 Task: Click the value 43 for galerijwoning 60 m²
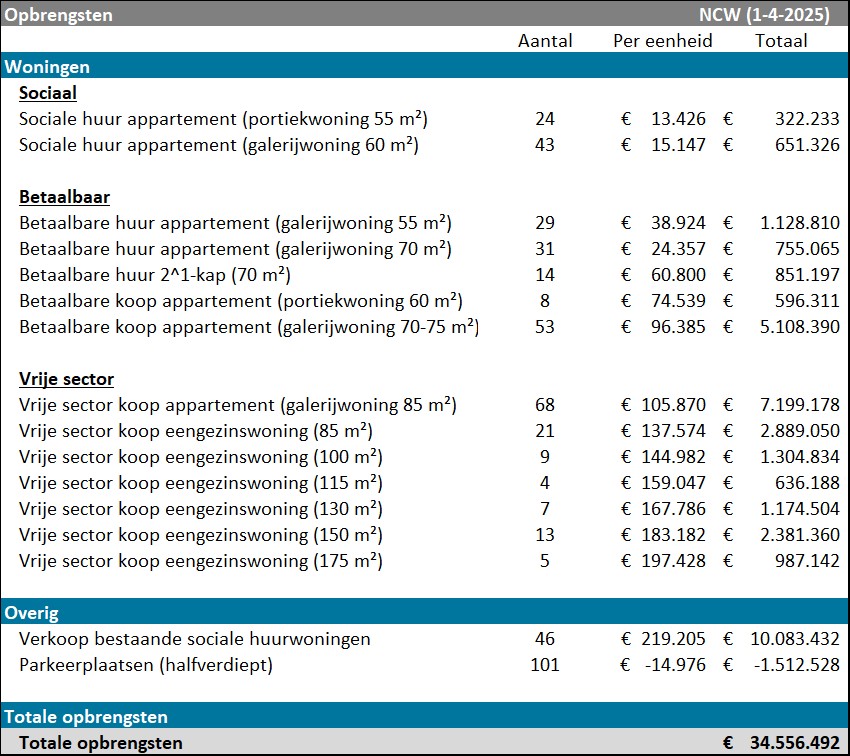click(x=545, y=144)
